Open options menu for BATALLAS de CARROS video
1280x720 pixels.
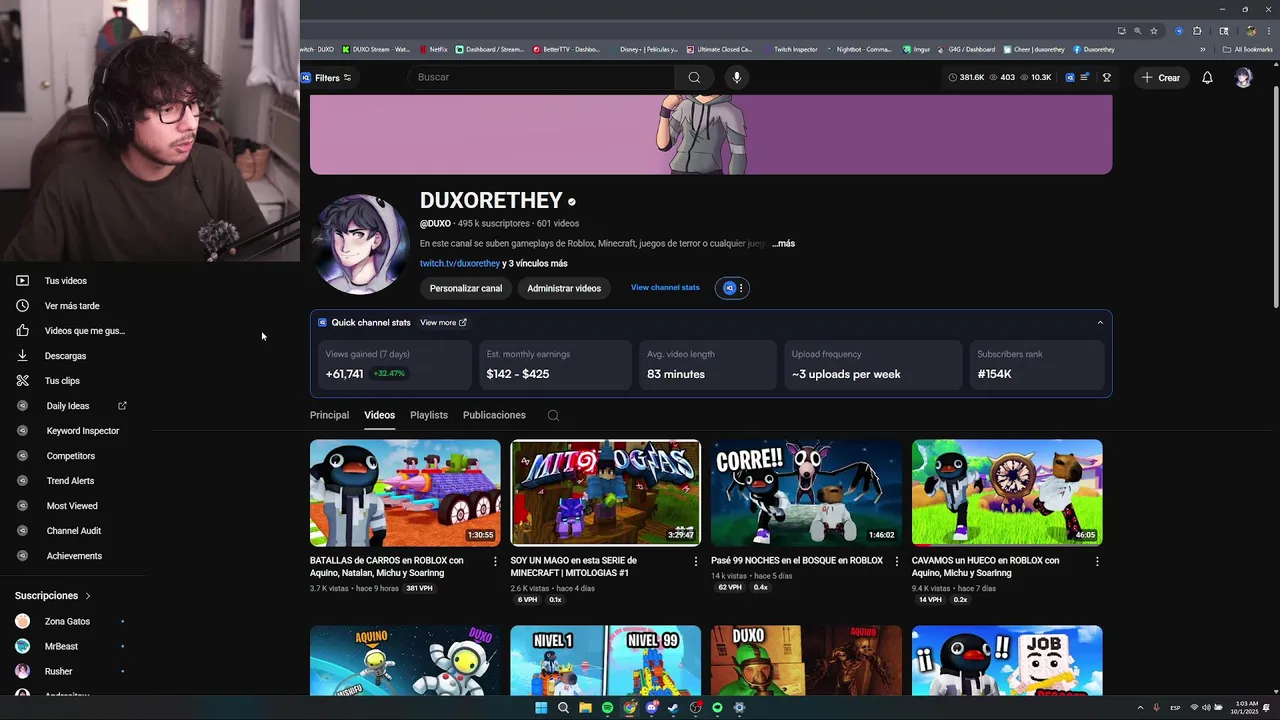495,562
